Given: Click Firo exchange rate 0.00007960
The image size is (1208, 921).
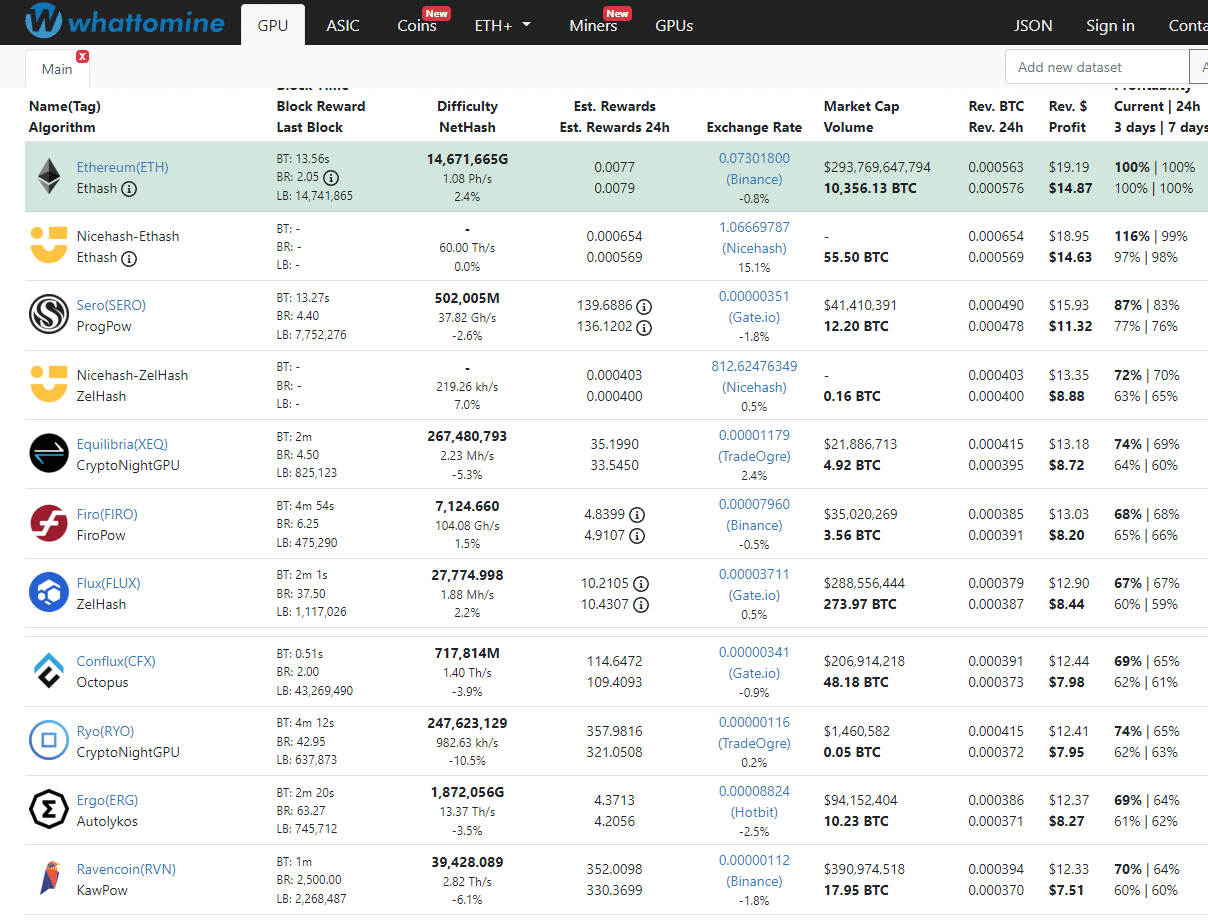Looking at the screenshot, I should [754, 504].
